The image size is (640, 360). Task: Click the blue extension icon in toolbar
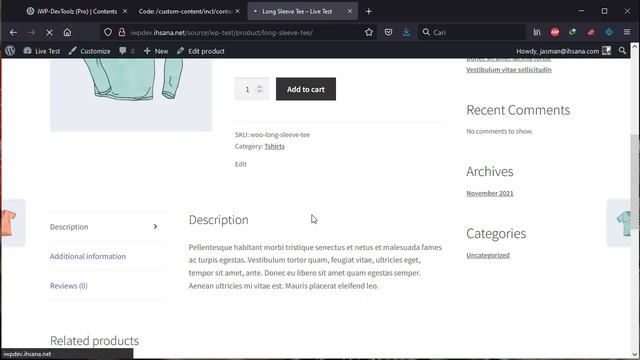click(x=609, y=32)
